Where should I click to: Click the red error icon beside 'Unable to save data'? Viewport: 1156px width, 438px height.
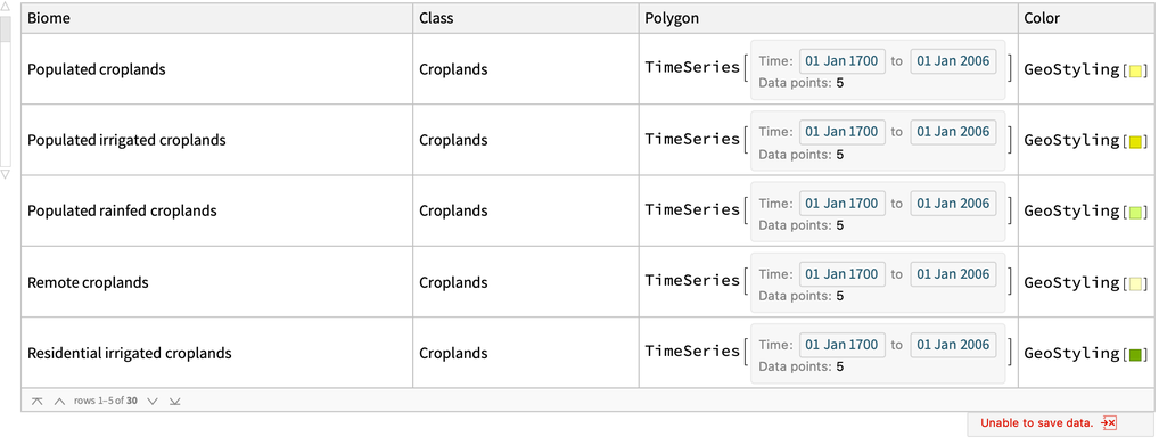[x=1108, y=423]
